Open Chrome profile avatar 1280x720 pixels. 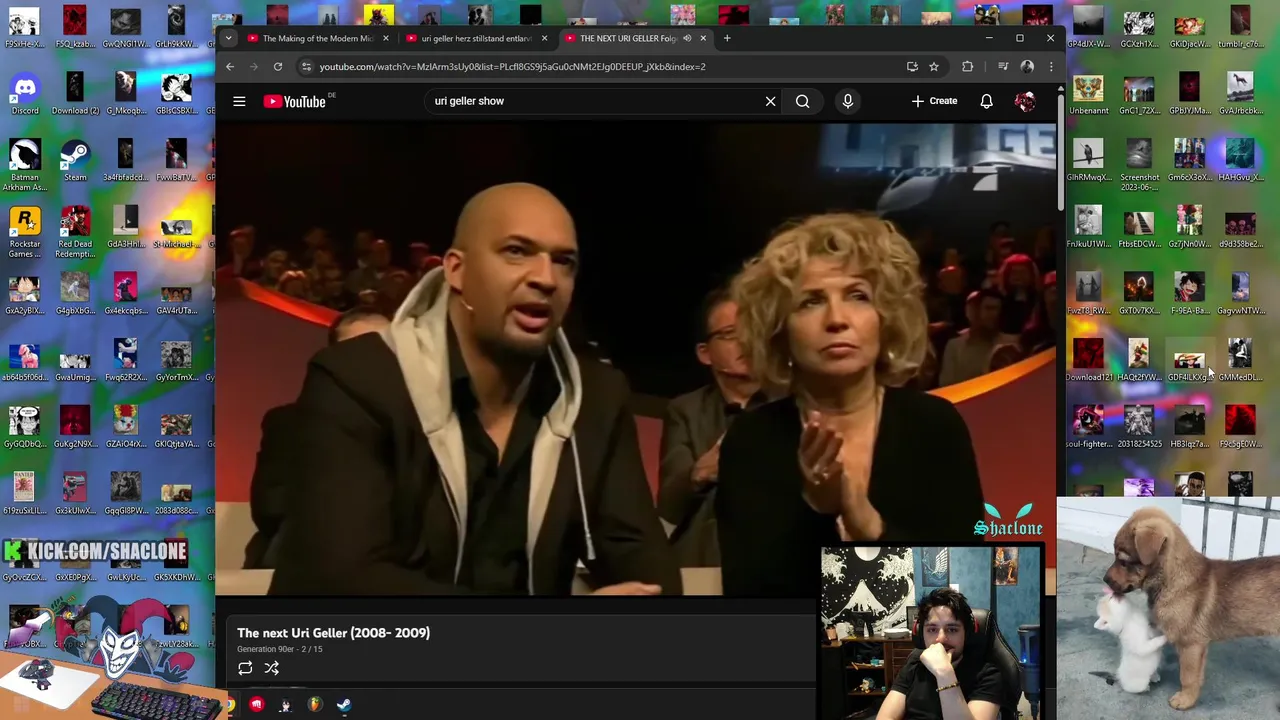1027,67
